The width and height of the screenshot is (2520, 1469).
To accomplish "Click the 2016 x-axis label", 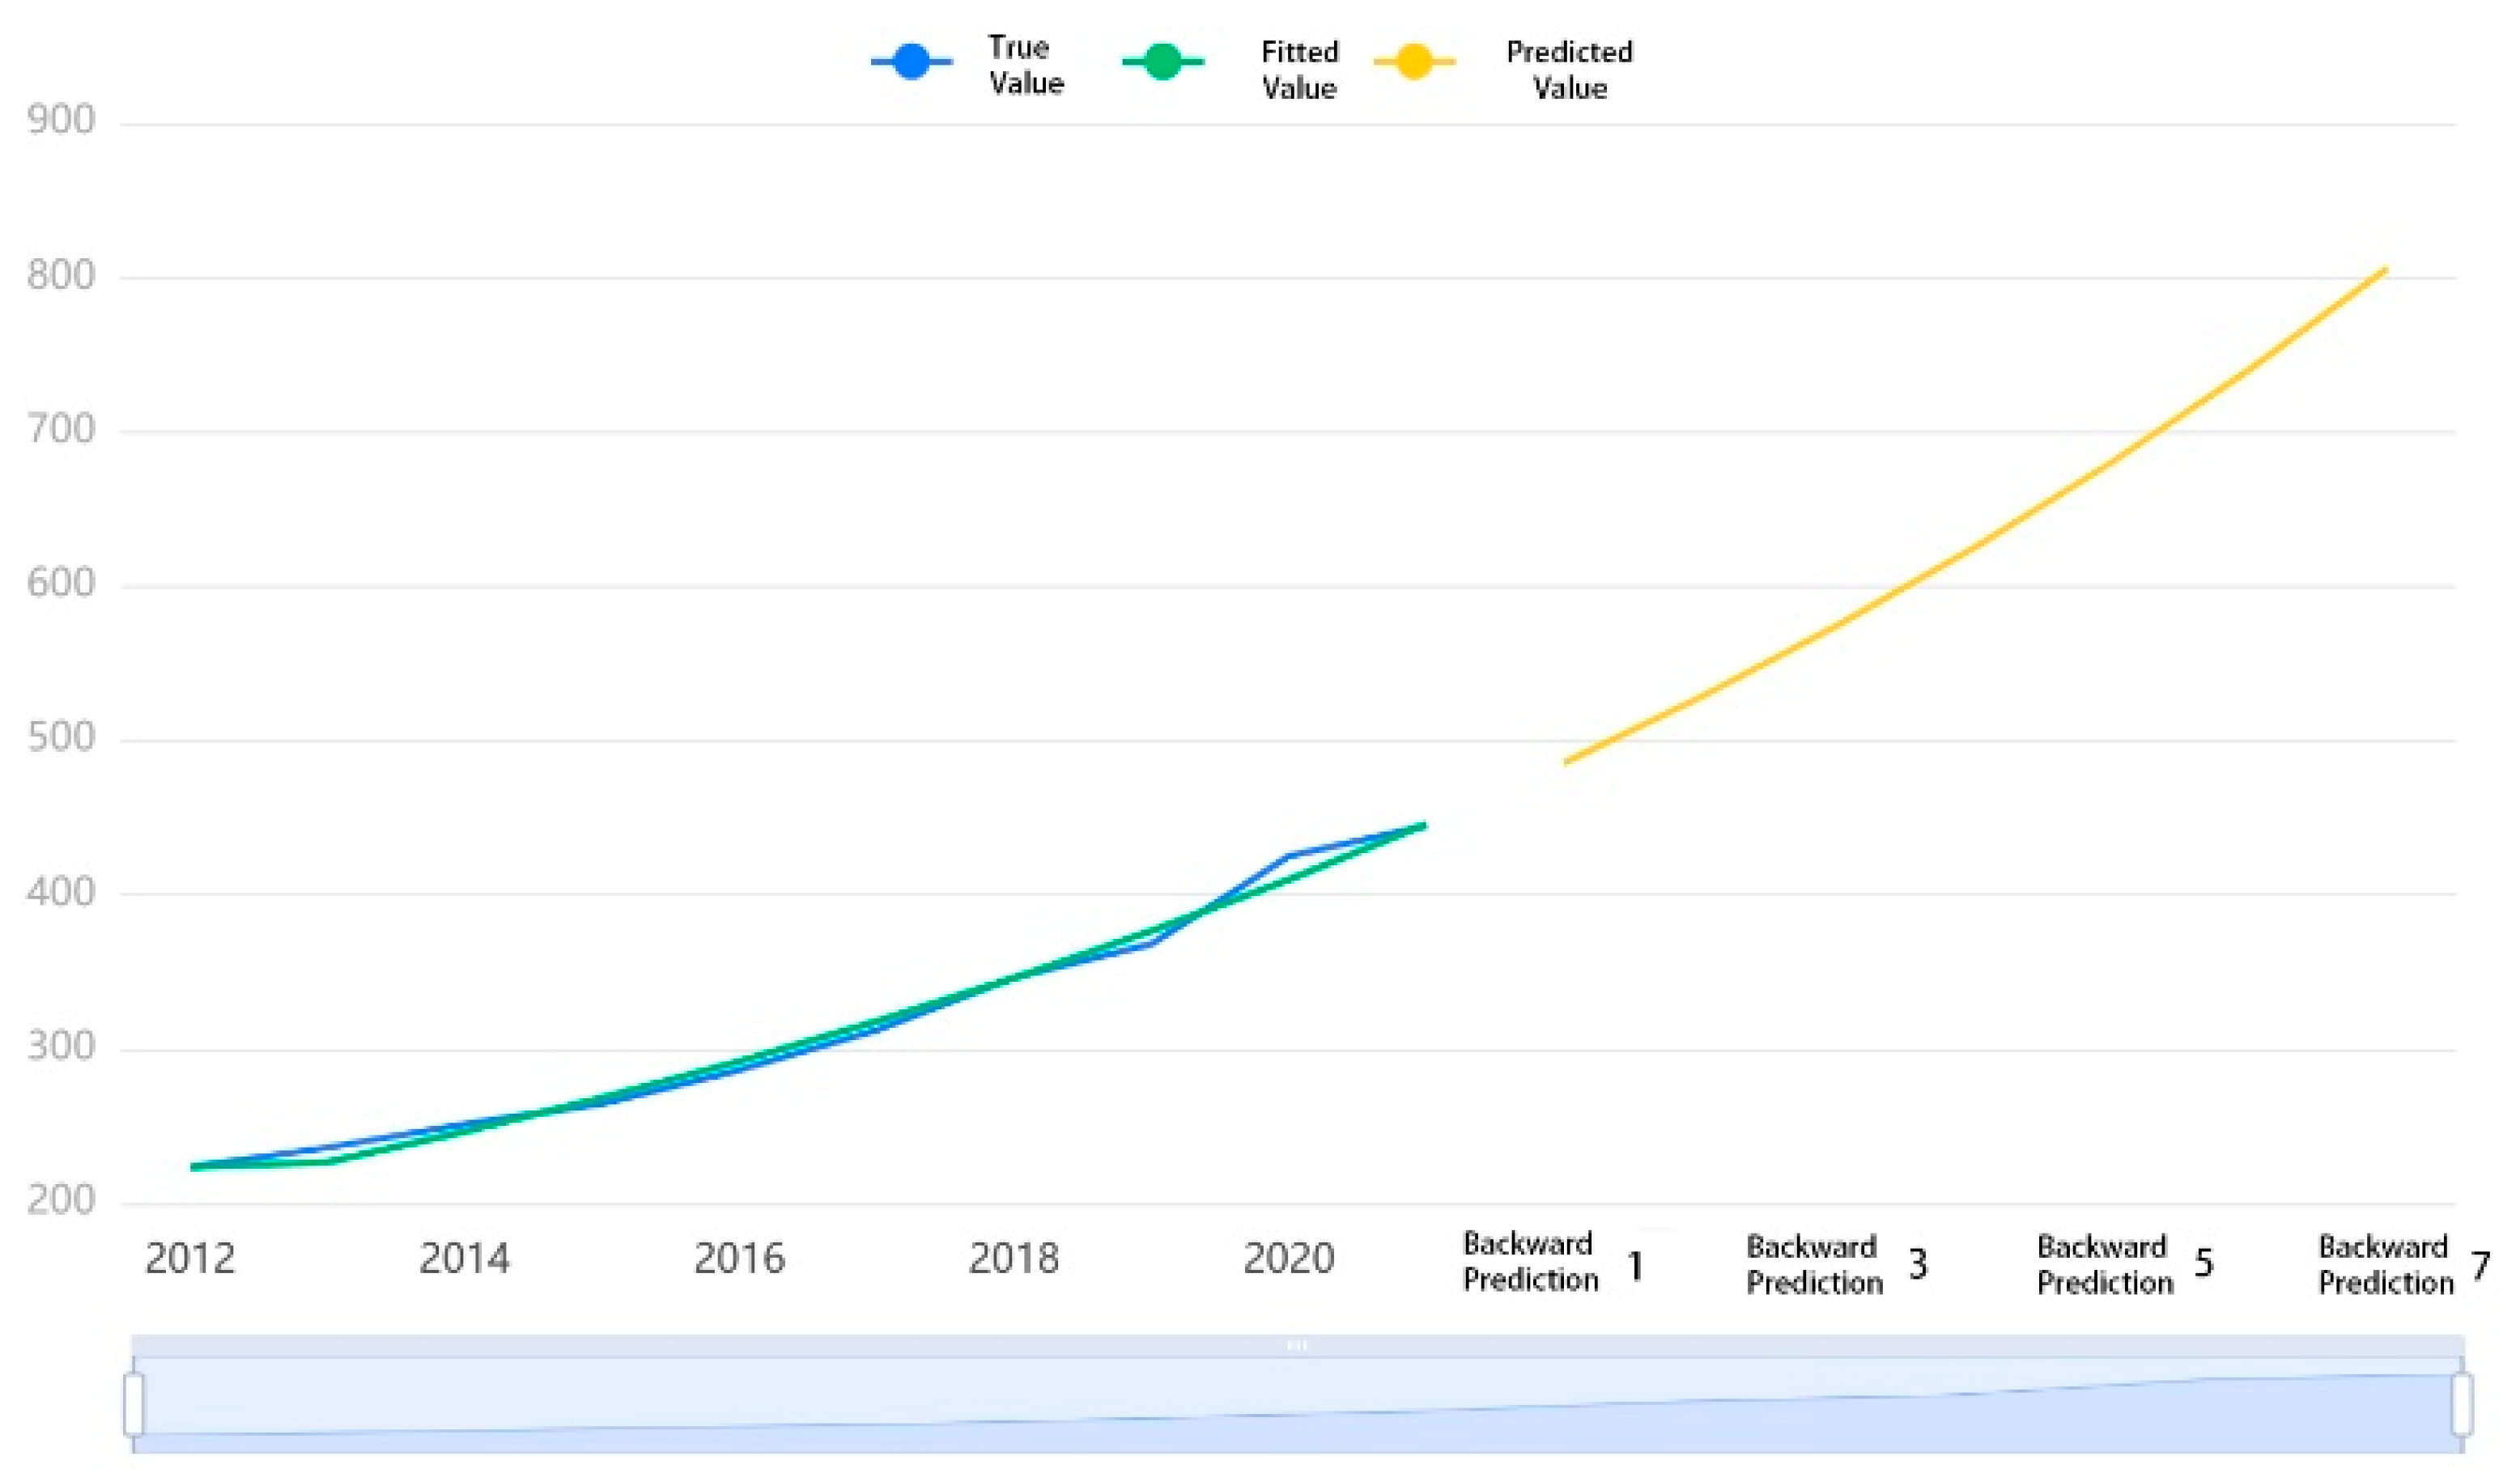I will coord(739,1258).
